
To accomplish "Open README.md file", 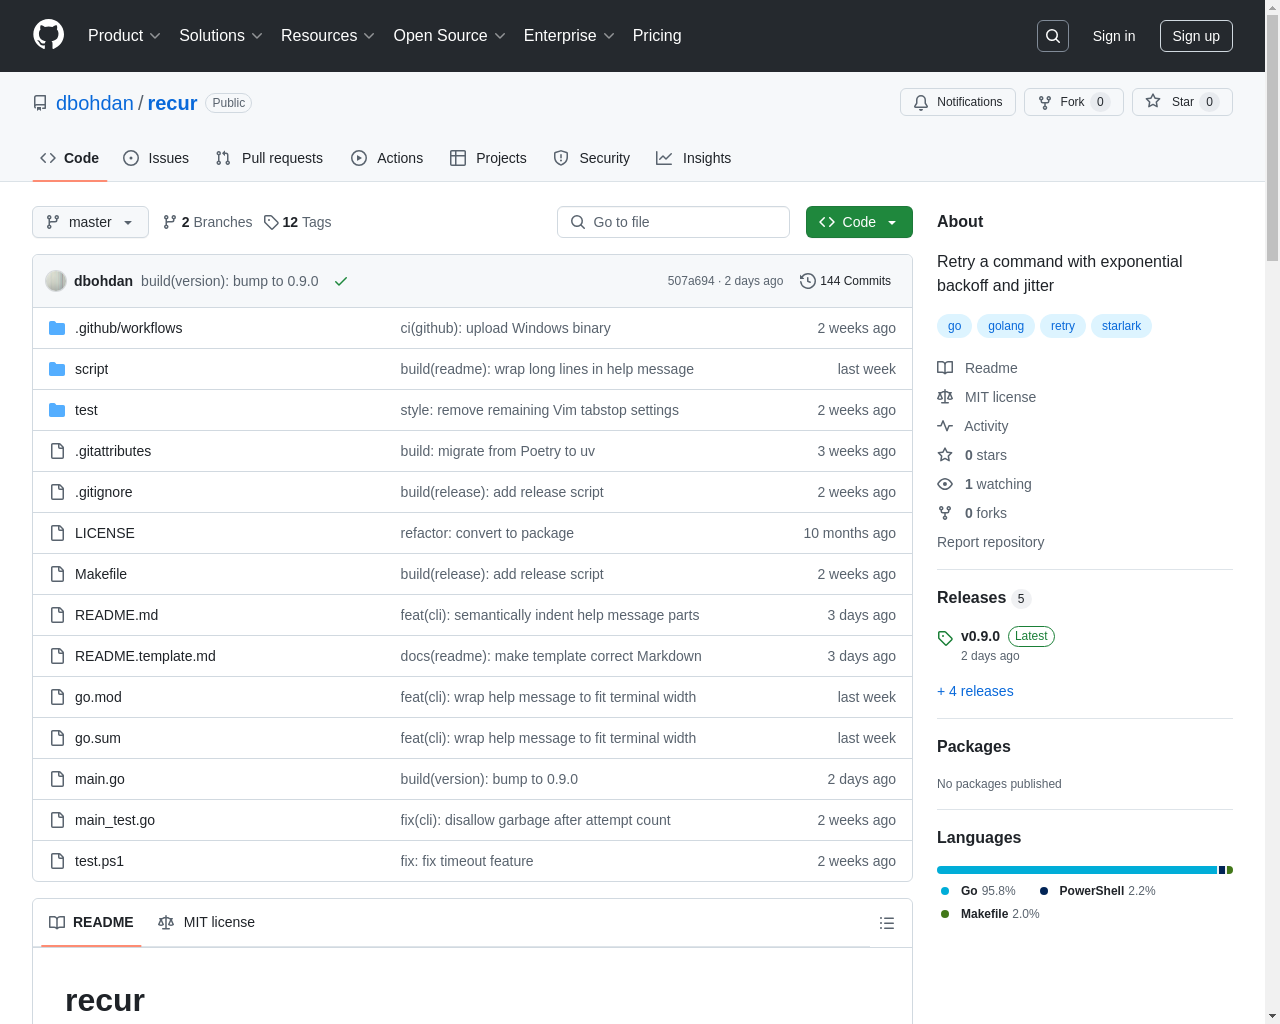I will point(116,615).
